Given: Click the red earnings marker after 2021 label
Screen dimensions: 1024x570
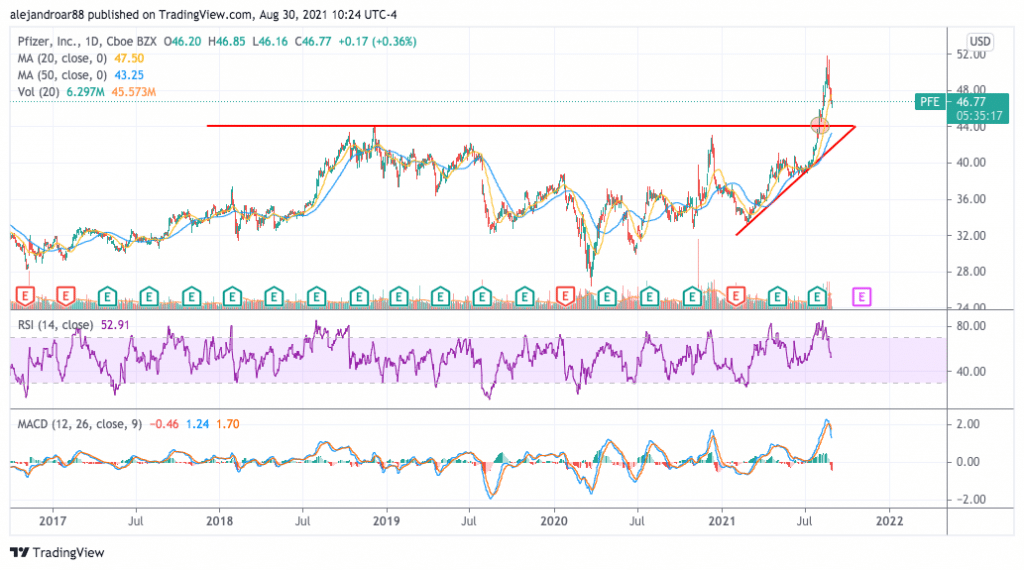Looking at the screenshot, I should click(x=736, y=296).
